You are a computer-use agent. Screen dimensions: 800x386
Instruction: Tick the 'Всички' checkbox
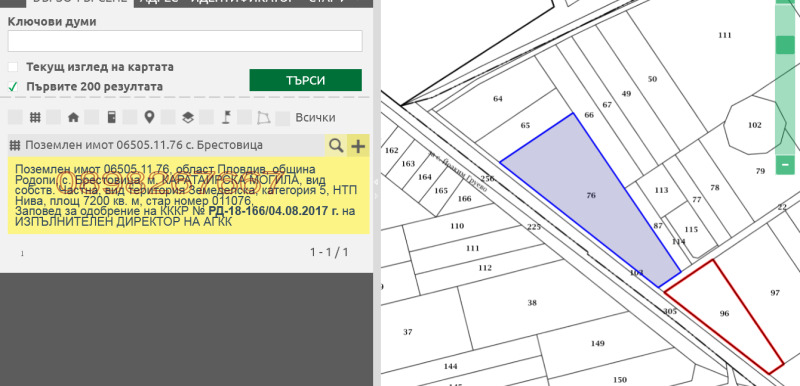coord(283,118)
